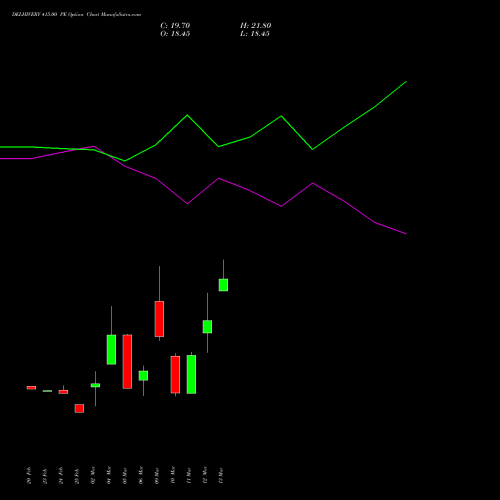500x500 pixels.
Task: Select the small red candlestick above 24 Feb
Action: click(63, 392)
